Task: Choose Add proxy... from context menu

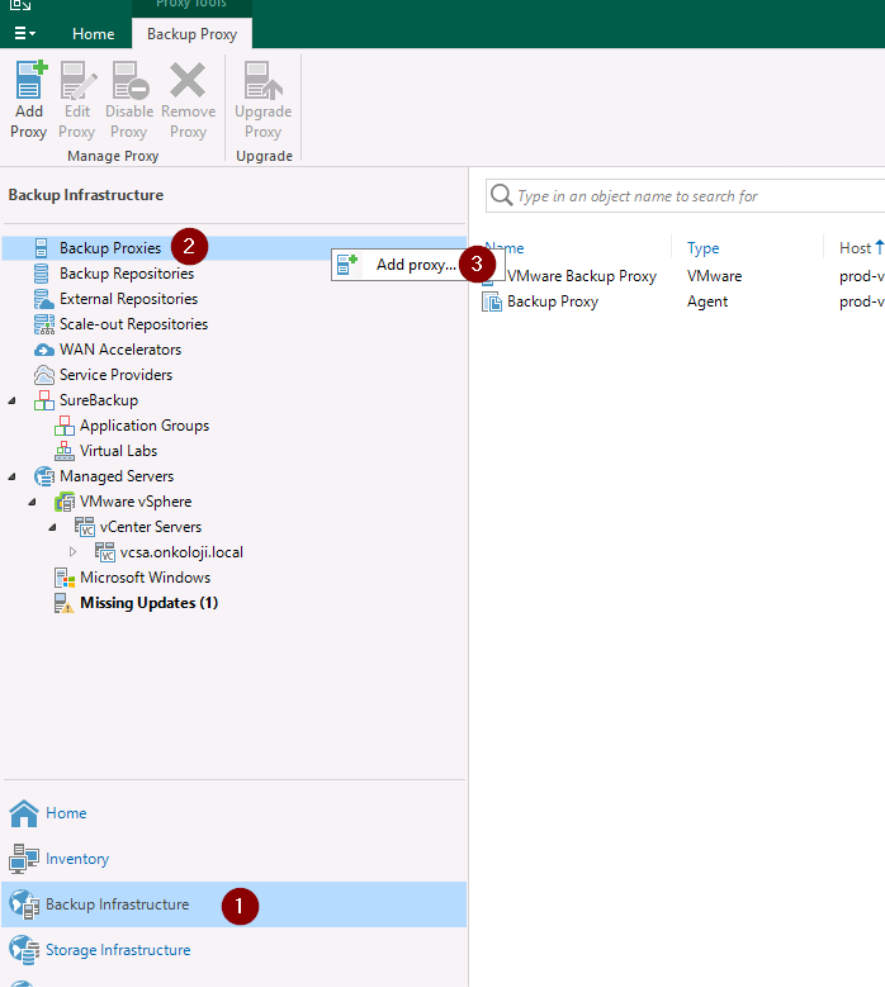Action: pos(416,264)
